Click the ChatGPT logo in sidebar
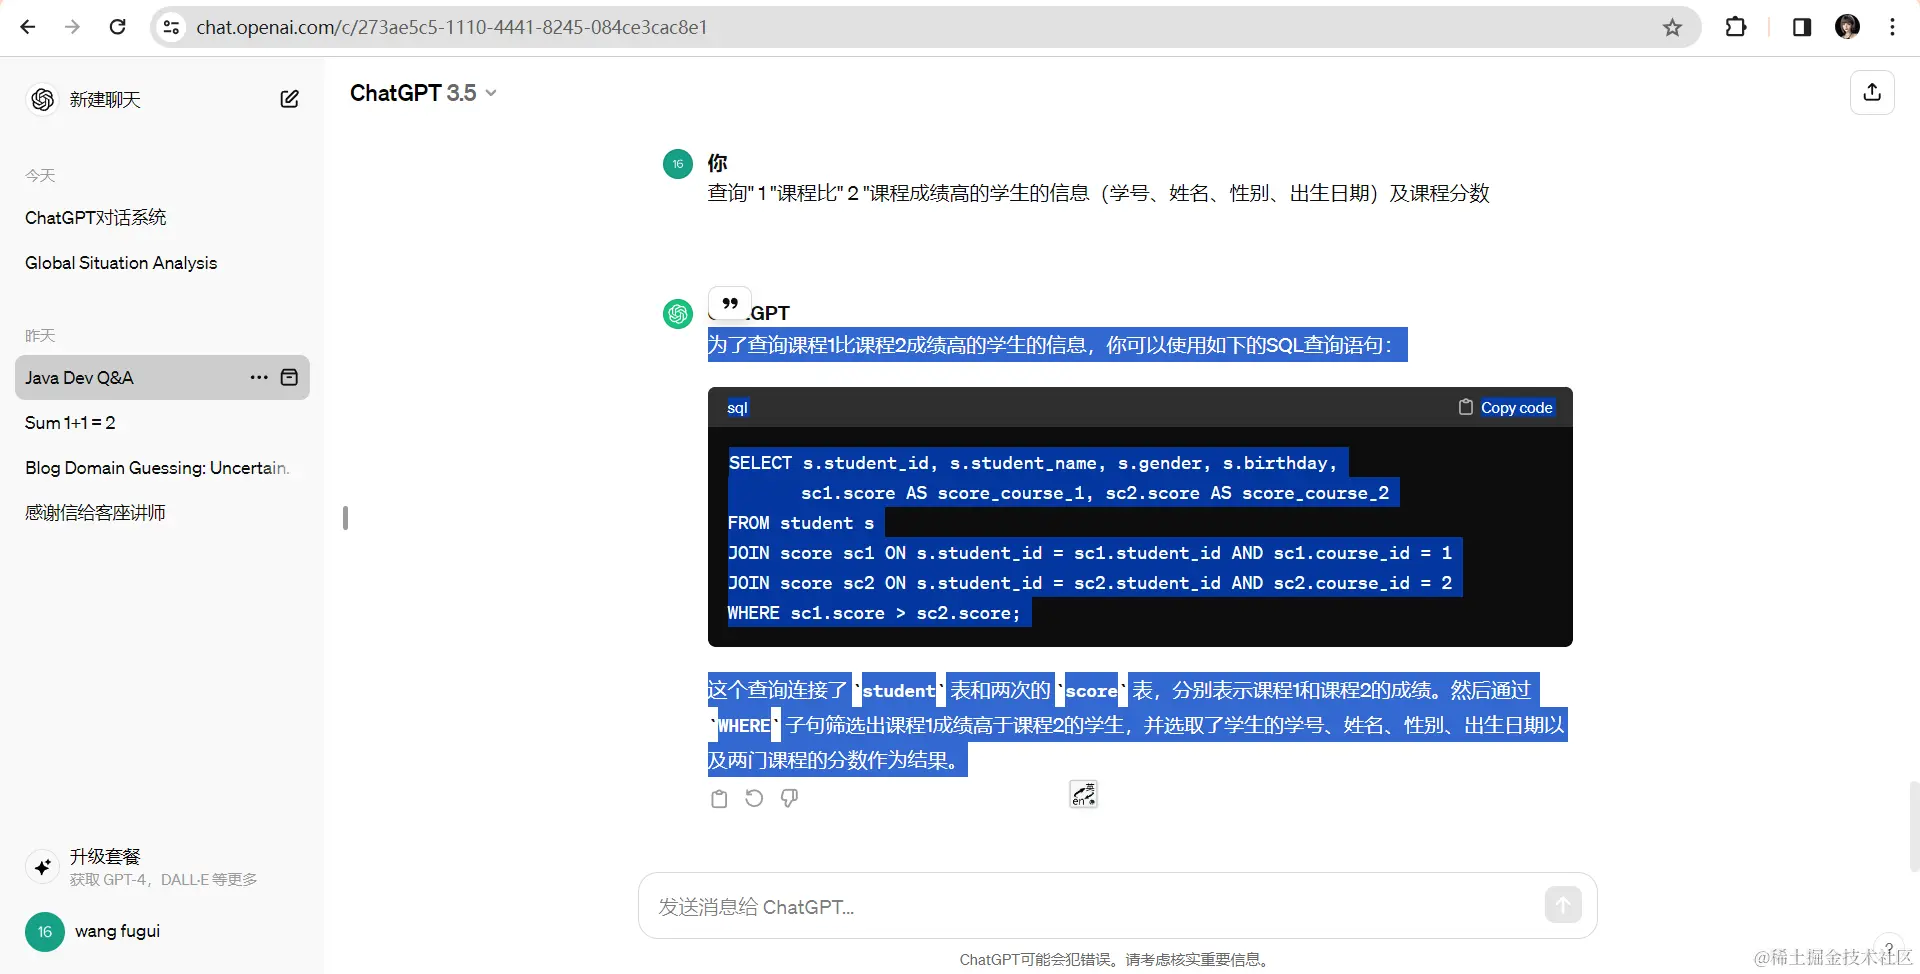1920x974 pixels. click(42, 99)
